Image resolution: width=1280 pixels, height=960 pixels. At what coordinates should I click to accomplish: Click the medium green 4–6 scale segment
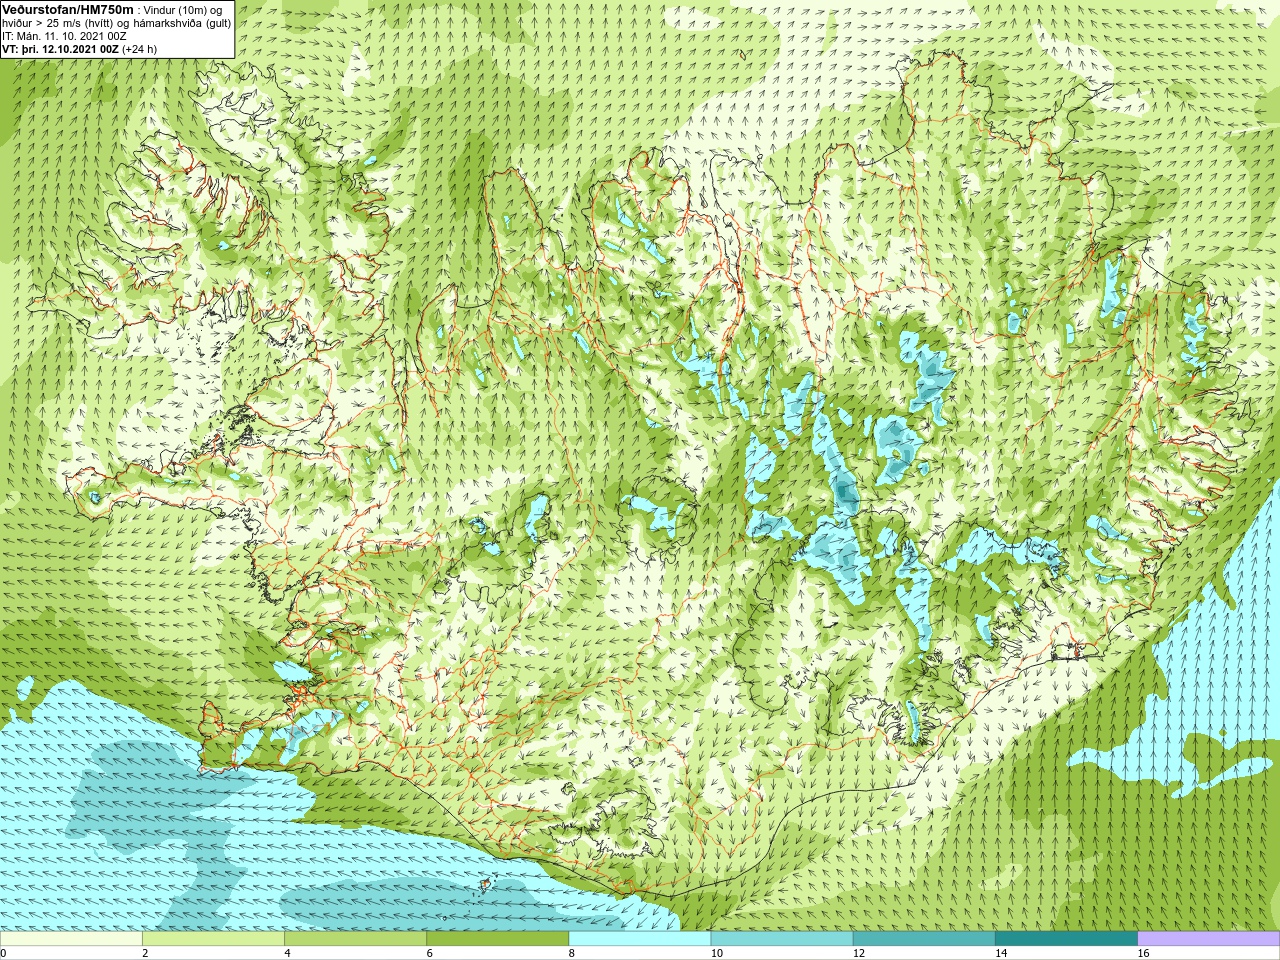pyautogui.click(x=355, y=939)
